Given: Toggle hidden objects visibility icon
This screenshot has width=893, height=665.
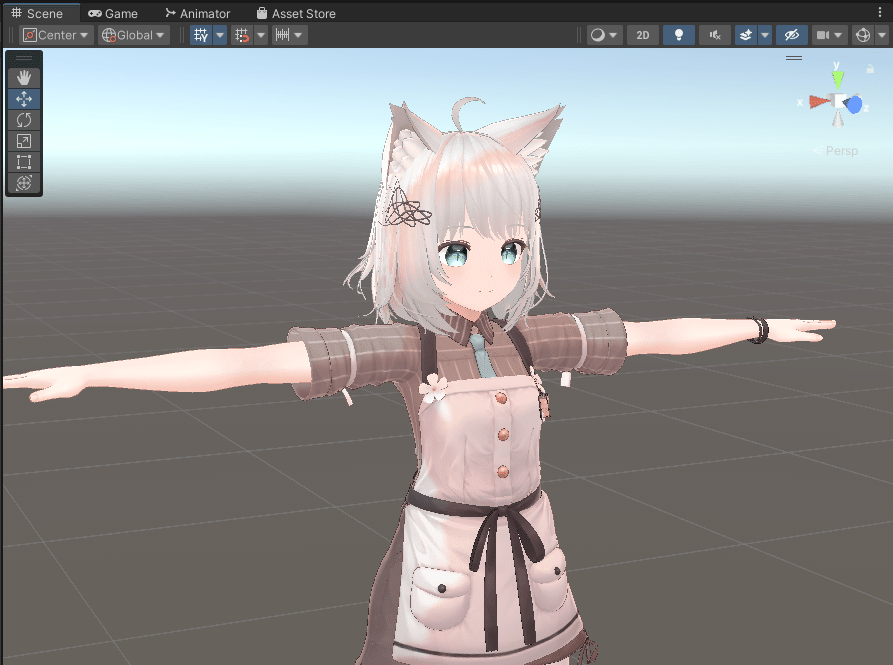Looking at the screenshot, I should [792, 34].
